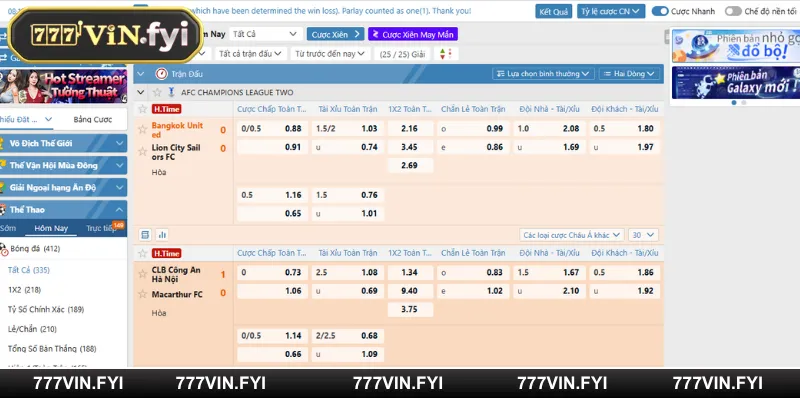Open the Hai Dòng layout dropdown
The height and width of the screenshot is (400, 800).
click(629, 74)
